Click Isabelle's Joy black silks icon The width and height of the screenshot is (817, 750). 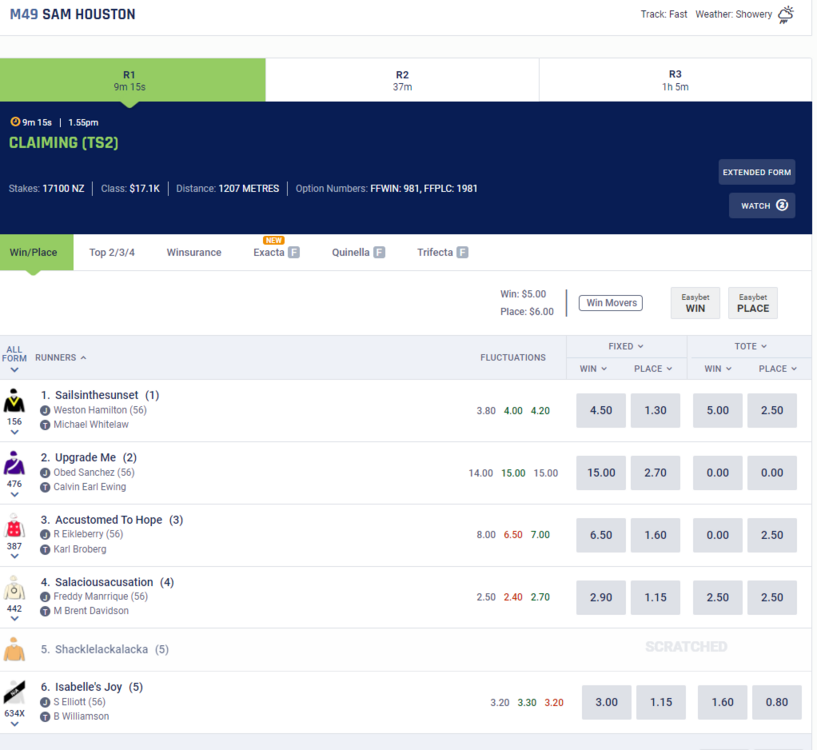tap(14, 692)
